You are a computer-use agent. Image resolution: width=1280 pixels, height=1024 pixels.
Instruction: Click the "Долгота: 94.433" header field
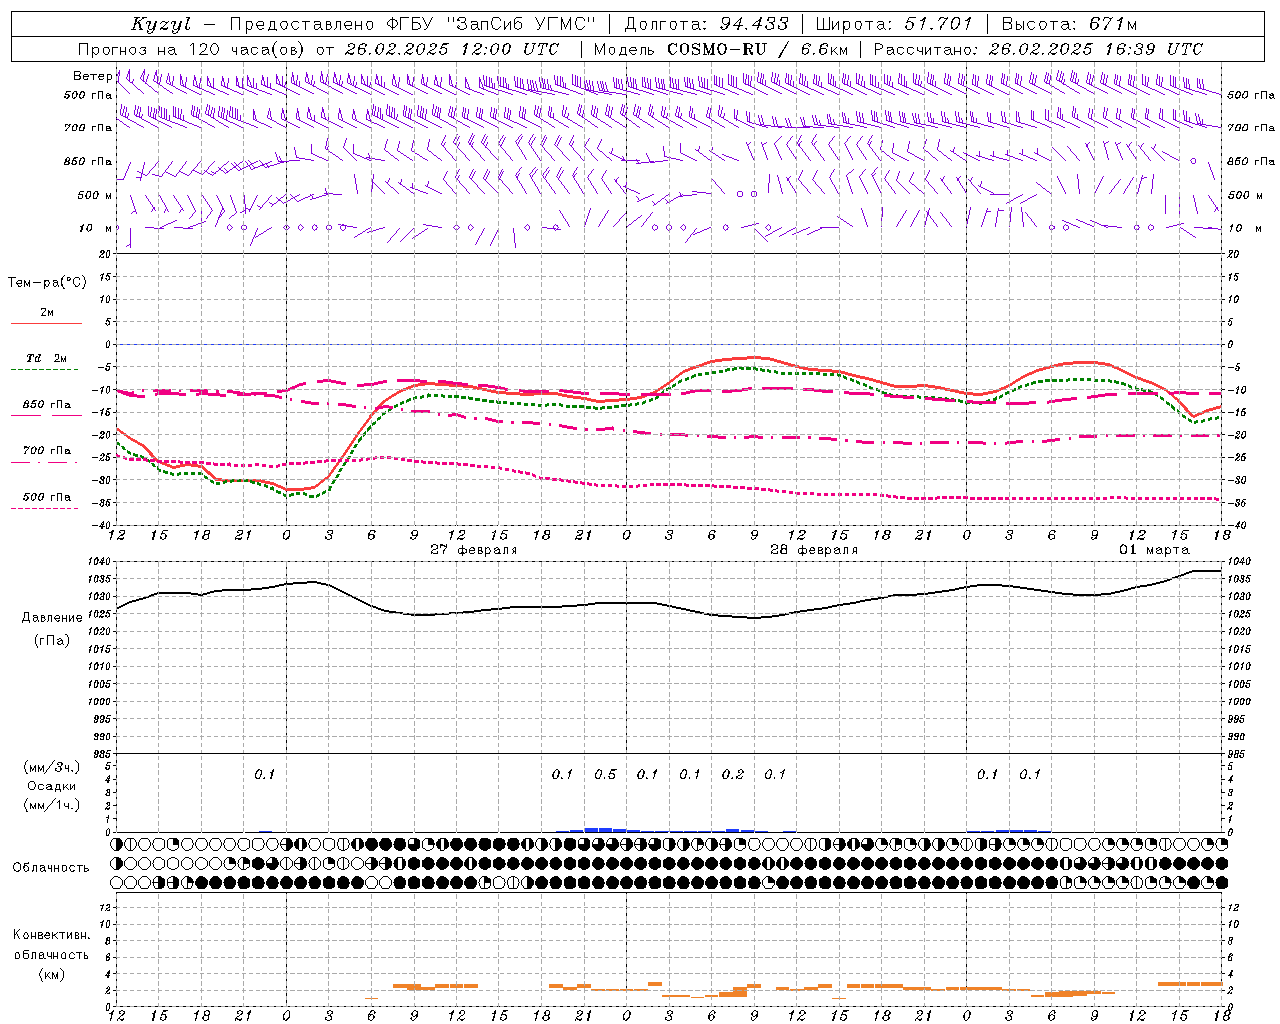pos(706,24)
